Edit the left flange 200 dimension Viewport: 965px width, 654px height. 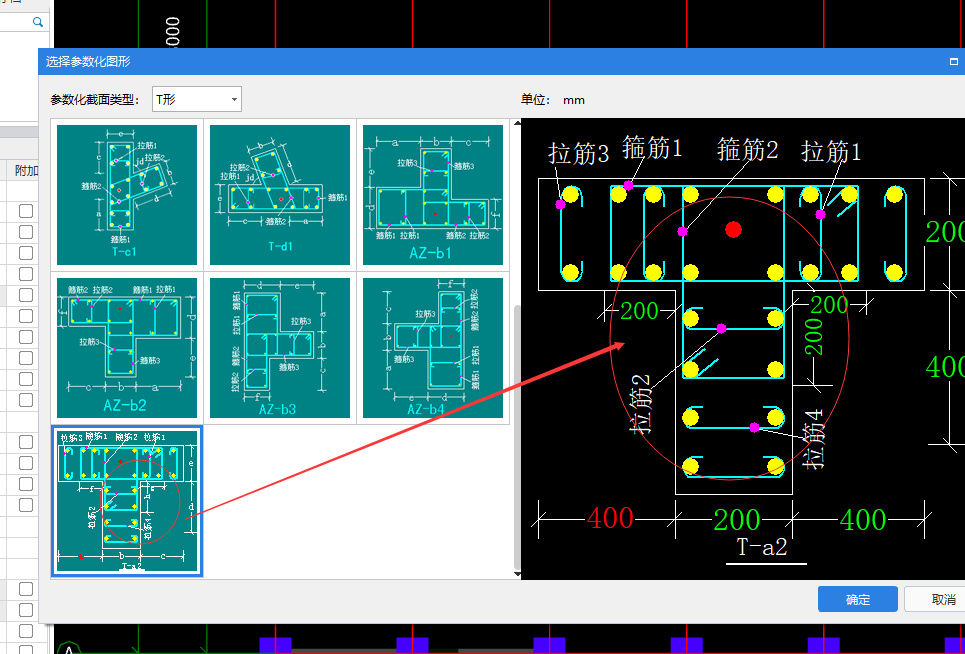pos(639,311)
